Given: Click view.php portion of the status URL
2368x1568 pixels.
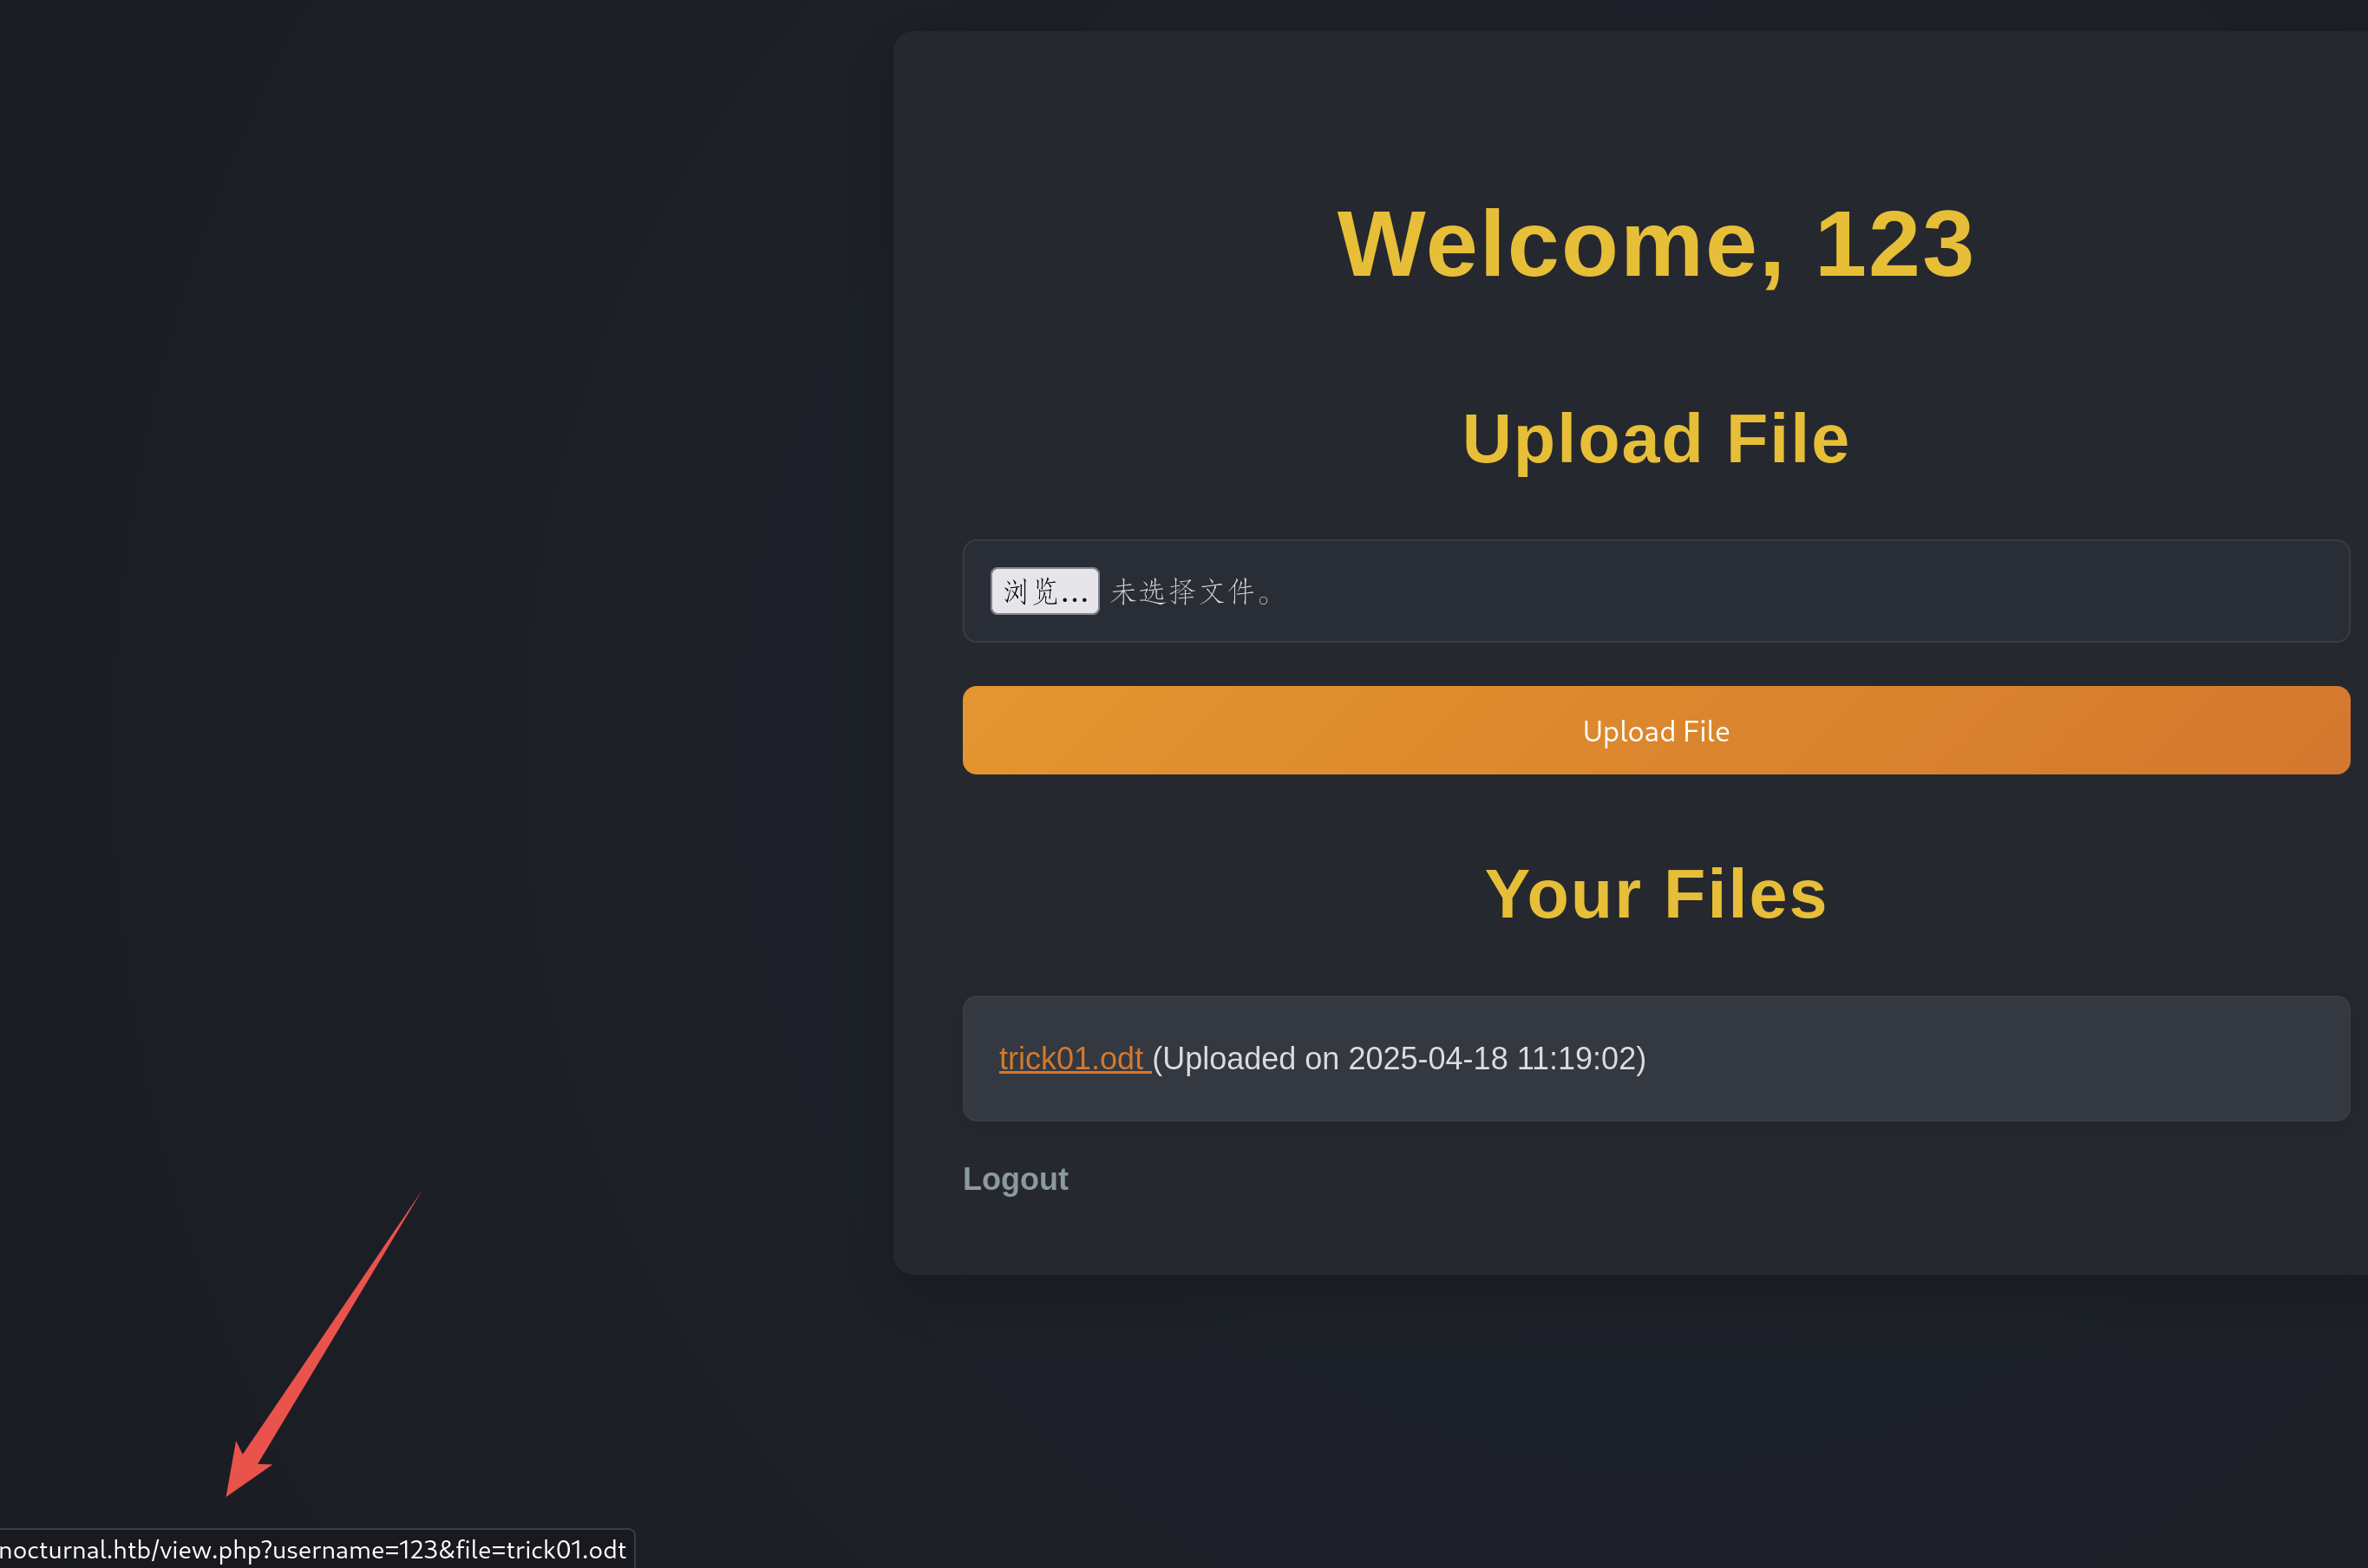Looking at the screenshot, I should (210, 1549).
